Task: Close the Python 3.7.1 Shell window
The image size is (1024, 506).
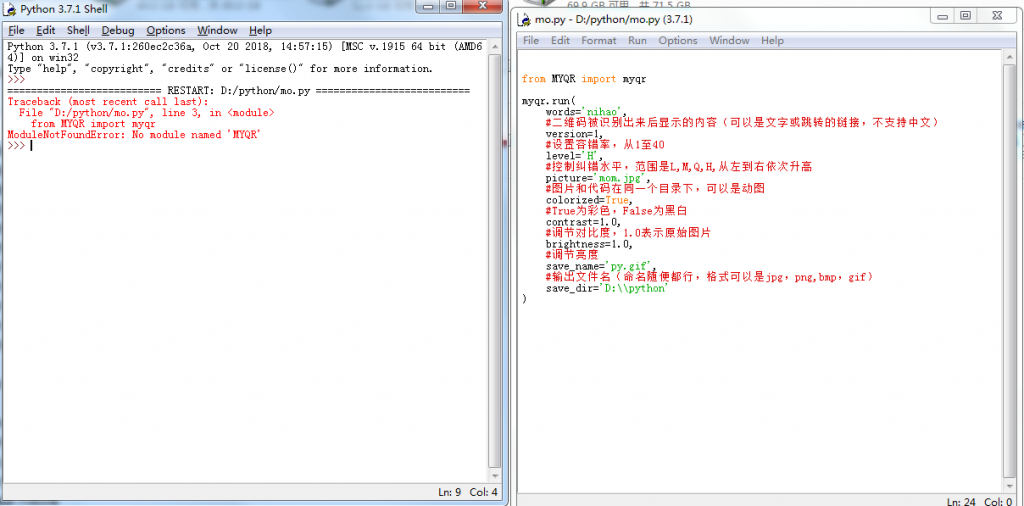Action: click(x=482, y=7)
